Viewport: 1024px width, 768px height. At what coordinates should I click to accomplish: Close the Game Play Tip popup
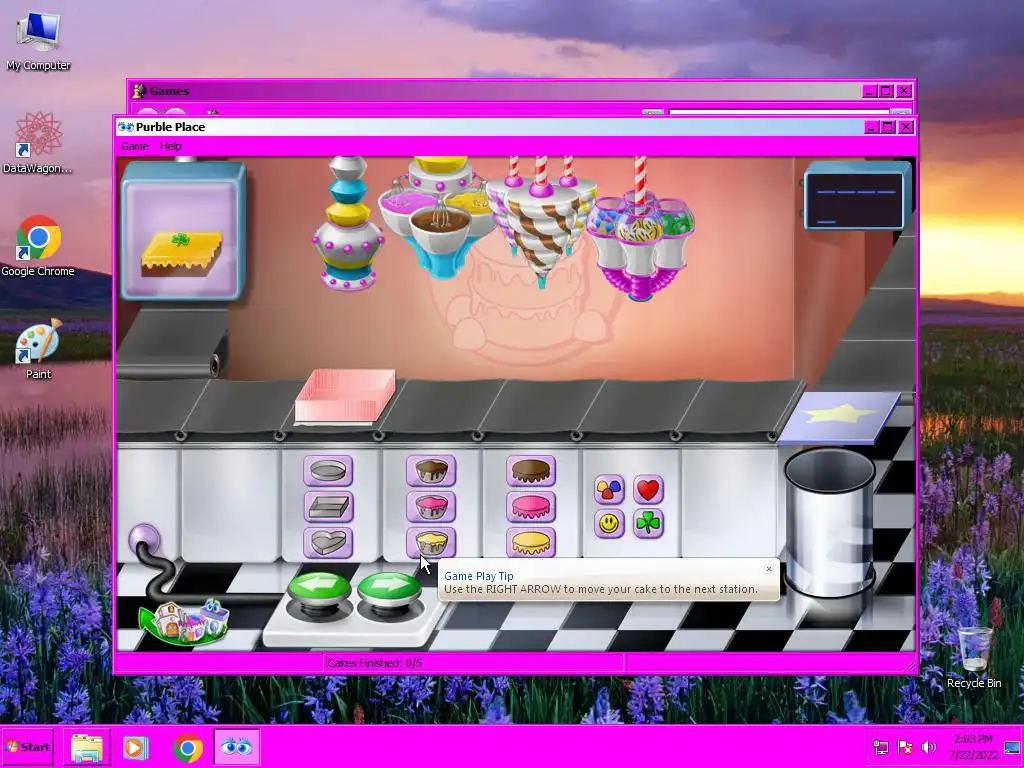pyautogui.click(x=769, y=569)
